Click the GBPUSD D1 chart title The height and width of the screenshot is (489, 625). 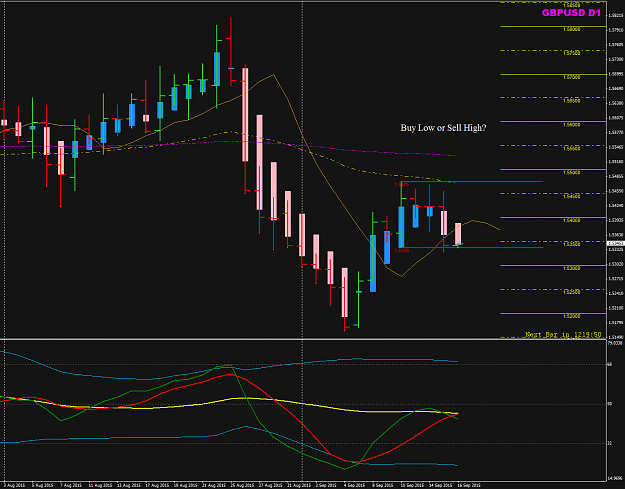coord(571,13)
